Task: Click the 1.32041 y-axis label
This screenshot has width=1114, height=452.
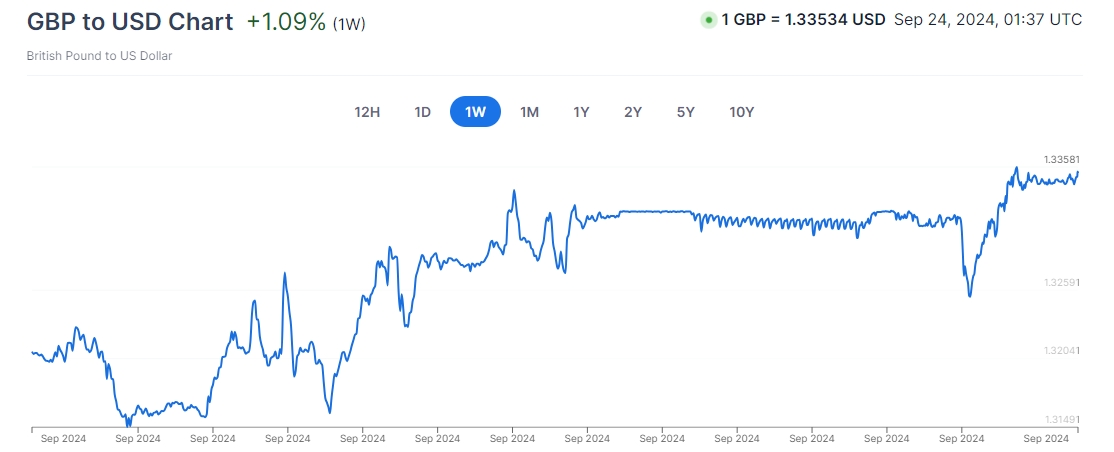Action: 1062,351
